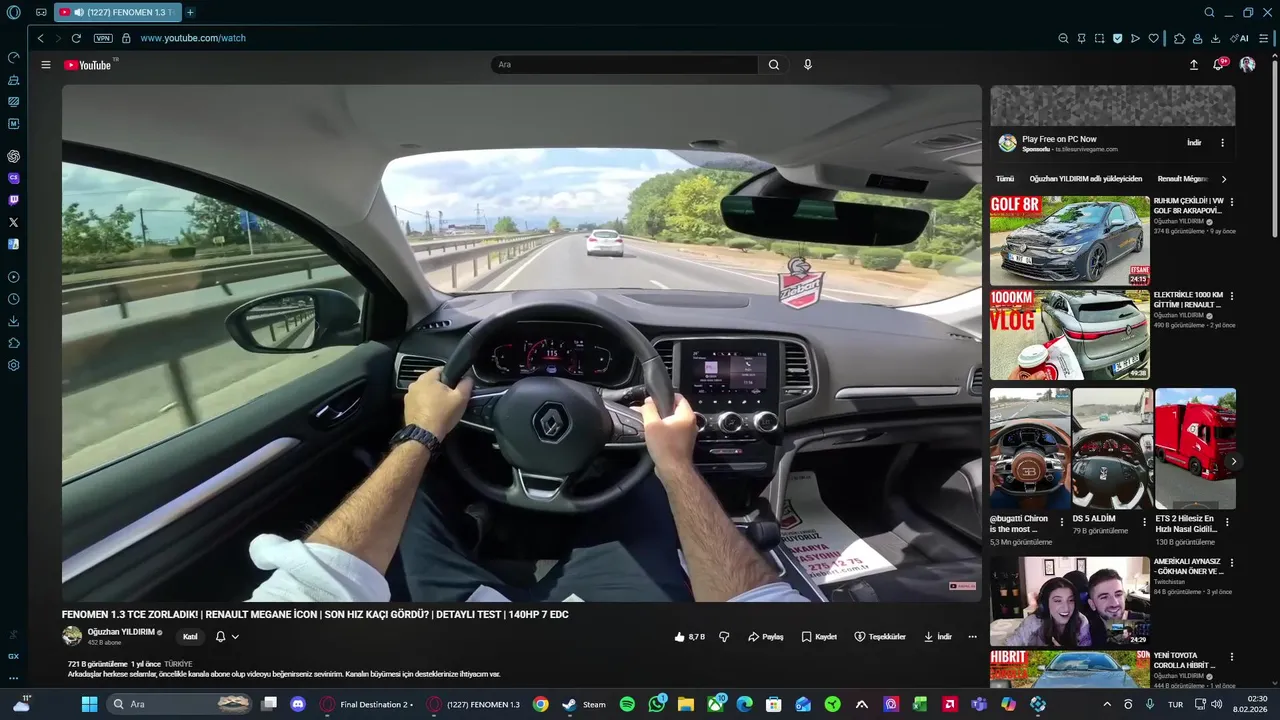Screen dimensions: 1280x720
Task: Click the zoom-out magnifier in address bar
Action: click(1063, 38)
